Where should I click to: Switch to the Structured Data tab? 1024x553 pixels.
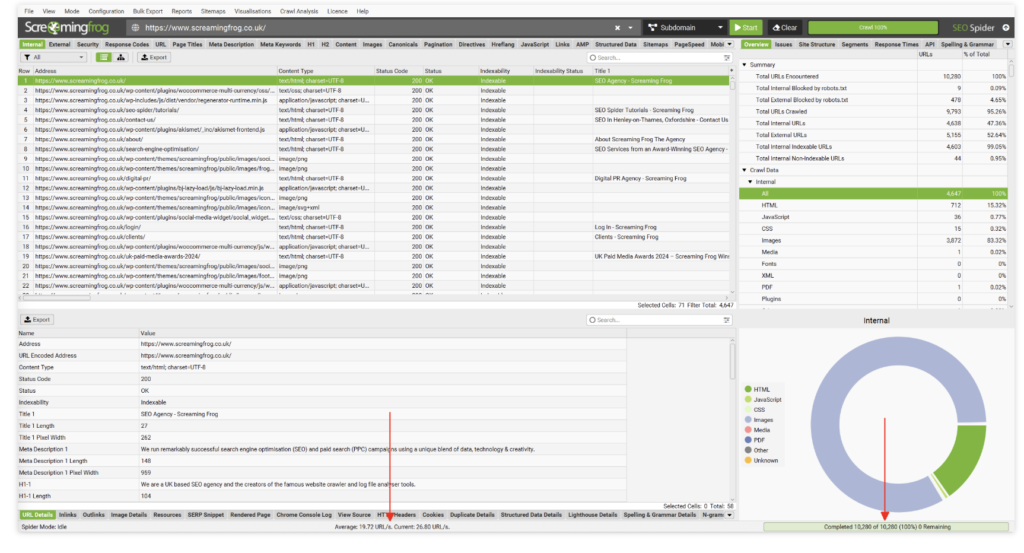point(616,44)
